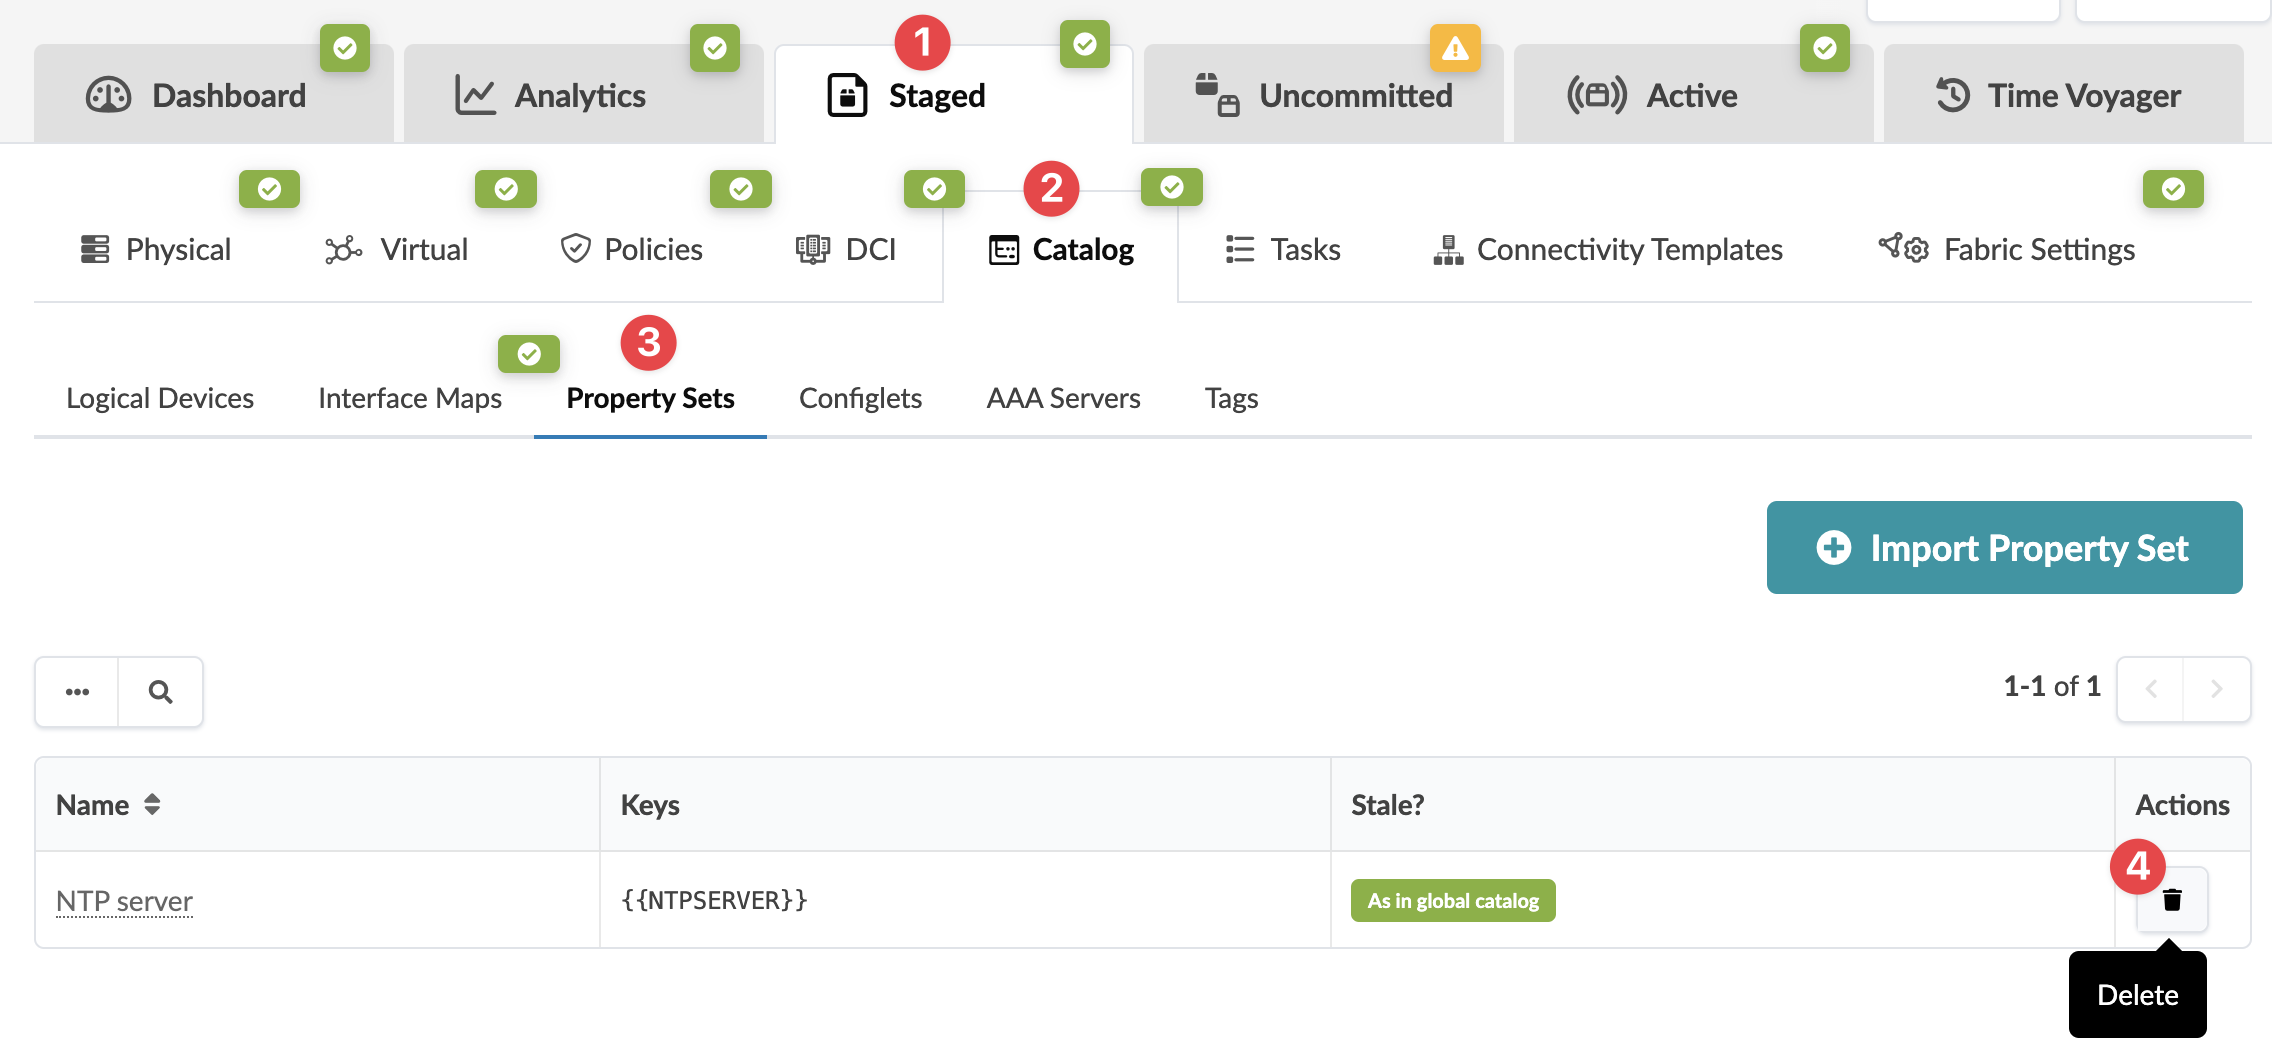Click green check badge above Dashboard tab
The image size is (2272, 1064).
(x=345, y=48)
